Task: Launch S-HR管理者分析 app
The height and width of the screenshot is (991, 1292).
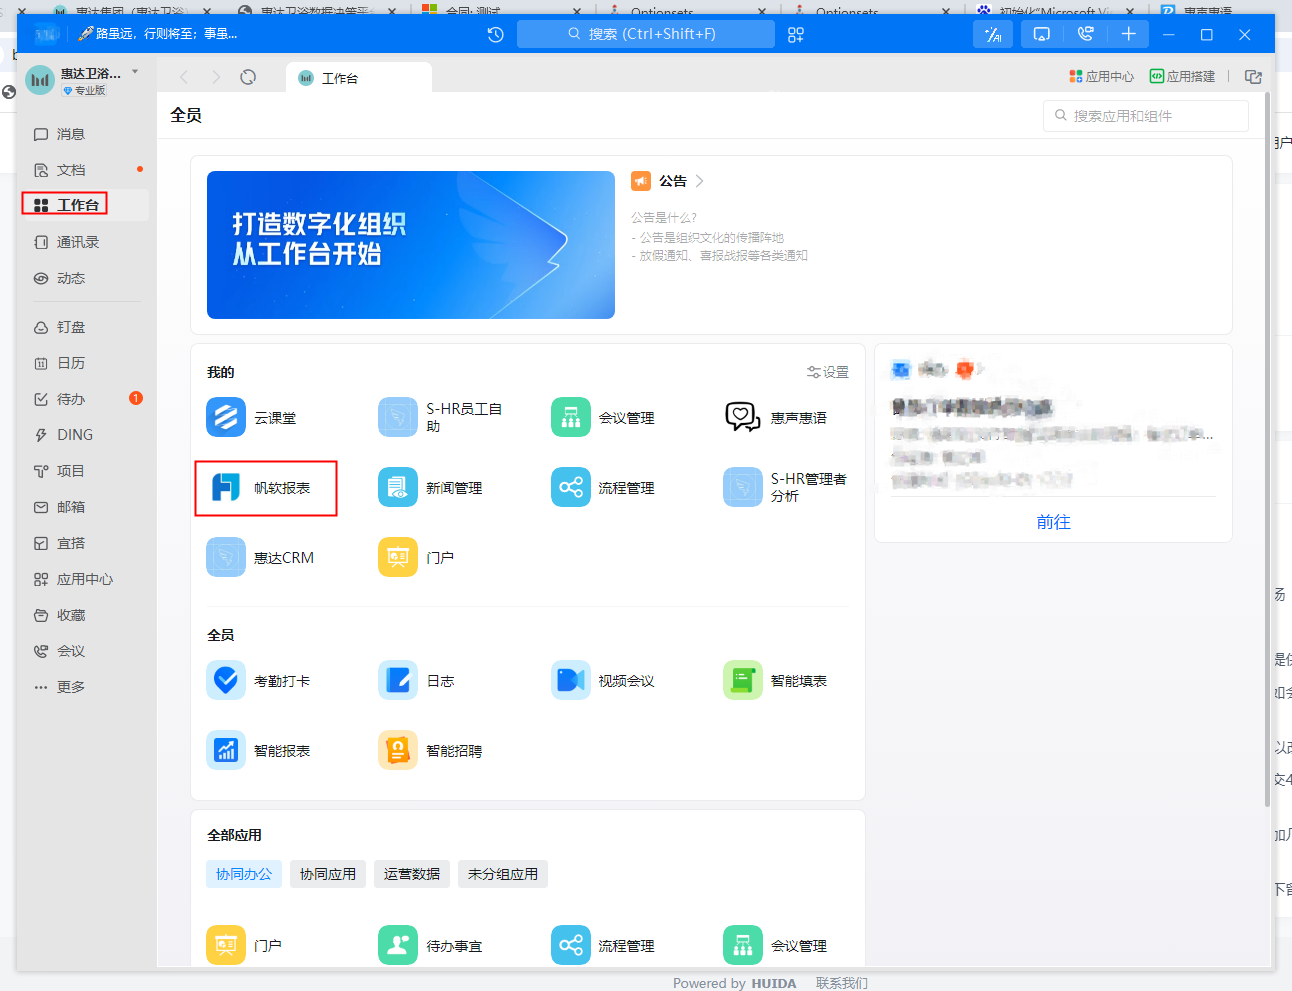Action: pos(743,487)
